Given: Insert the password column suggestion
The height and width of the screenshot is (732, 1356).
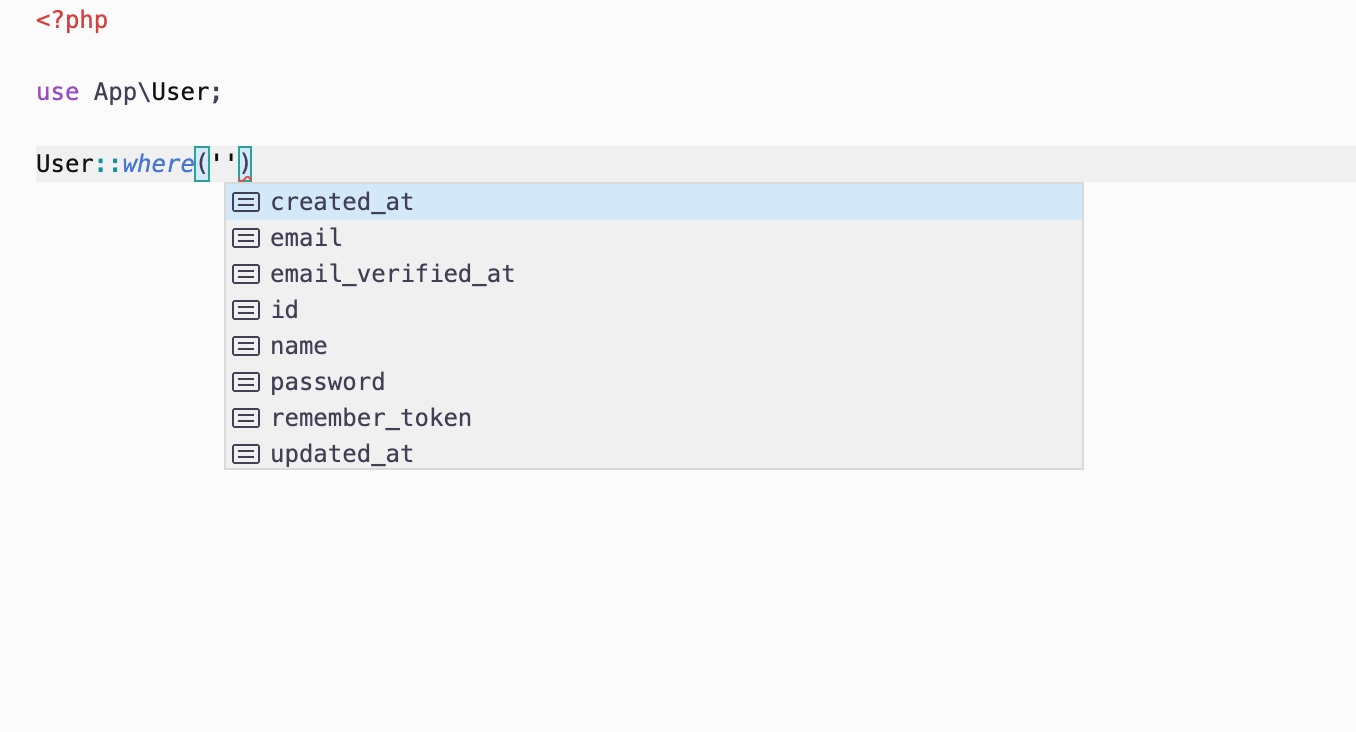Looking at the screenshot, I should (654, 382).
